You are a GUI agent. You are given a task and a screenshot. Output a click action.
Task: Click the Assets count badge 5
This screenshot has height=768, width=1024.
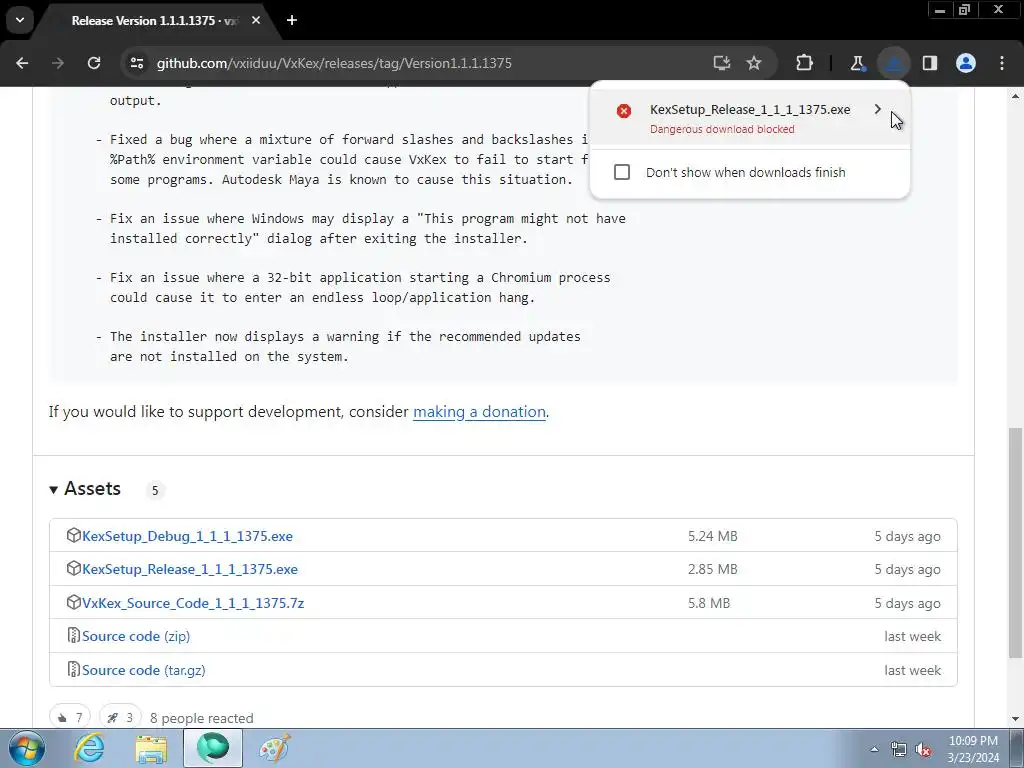155,490
